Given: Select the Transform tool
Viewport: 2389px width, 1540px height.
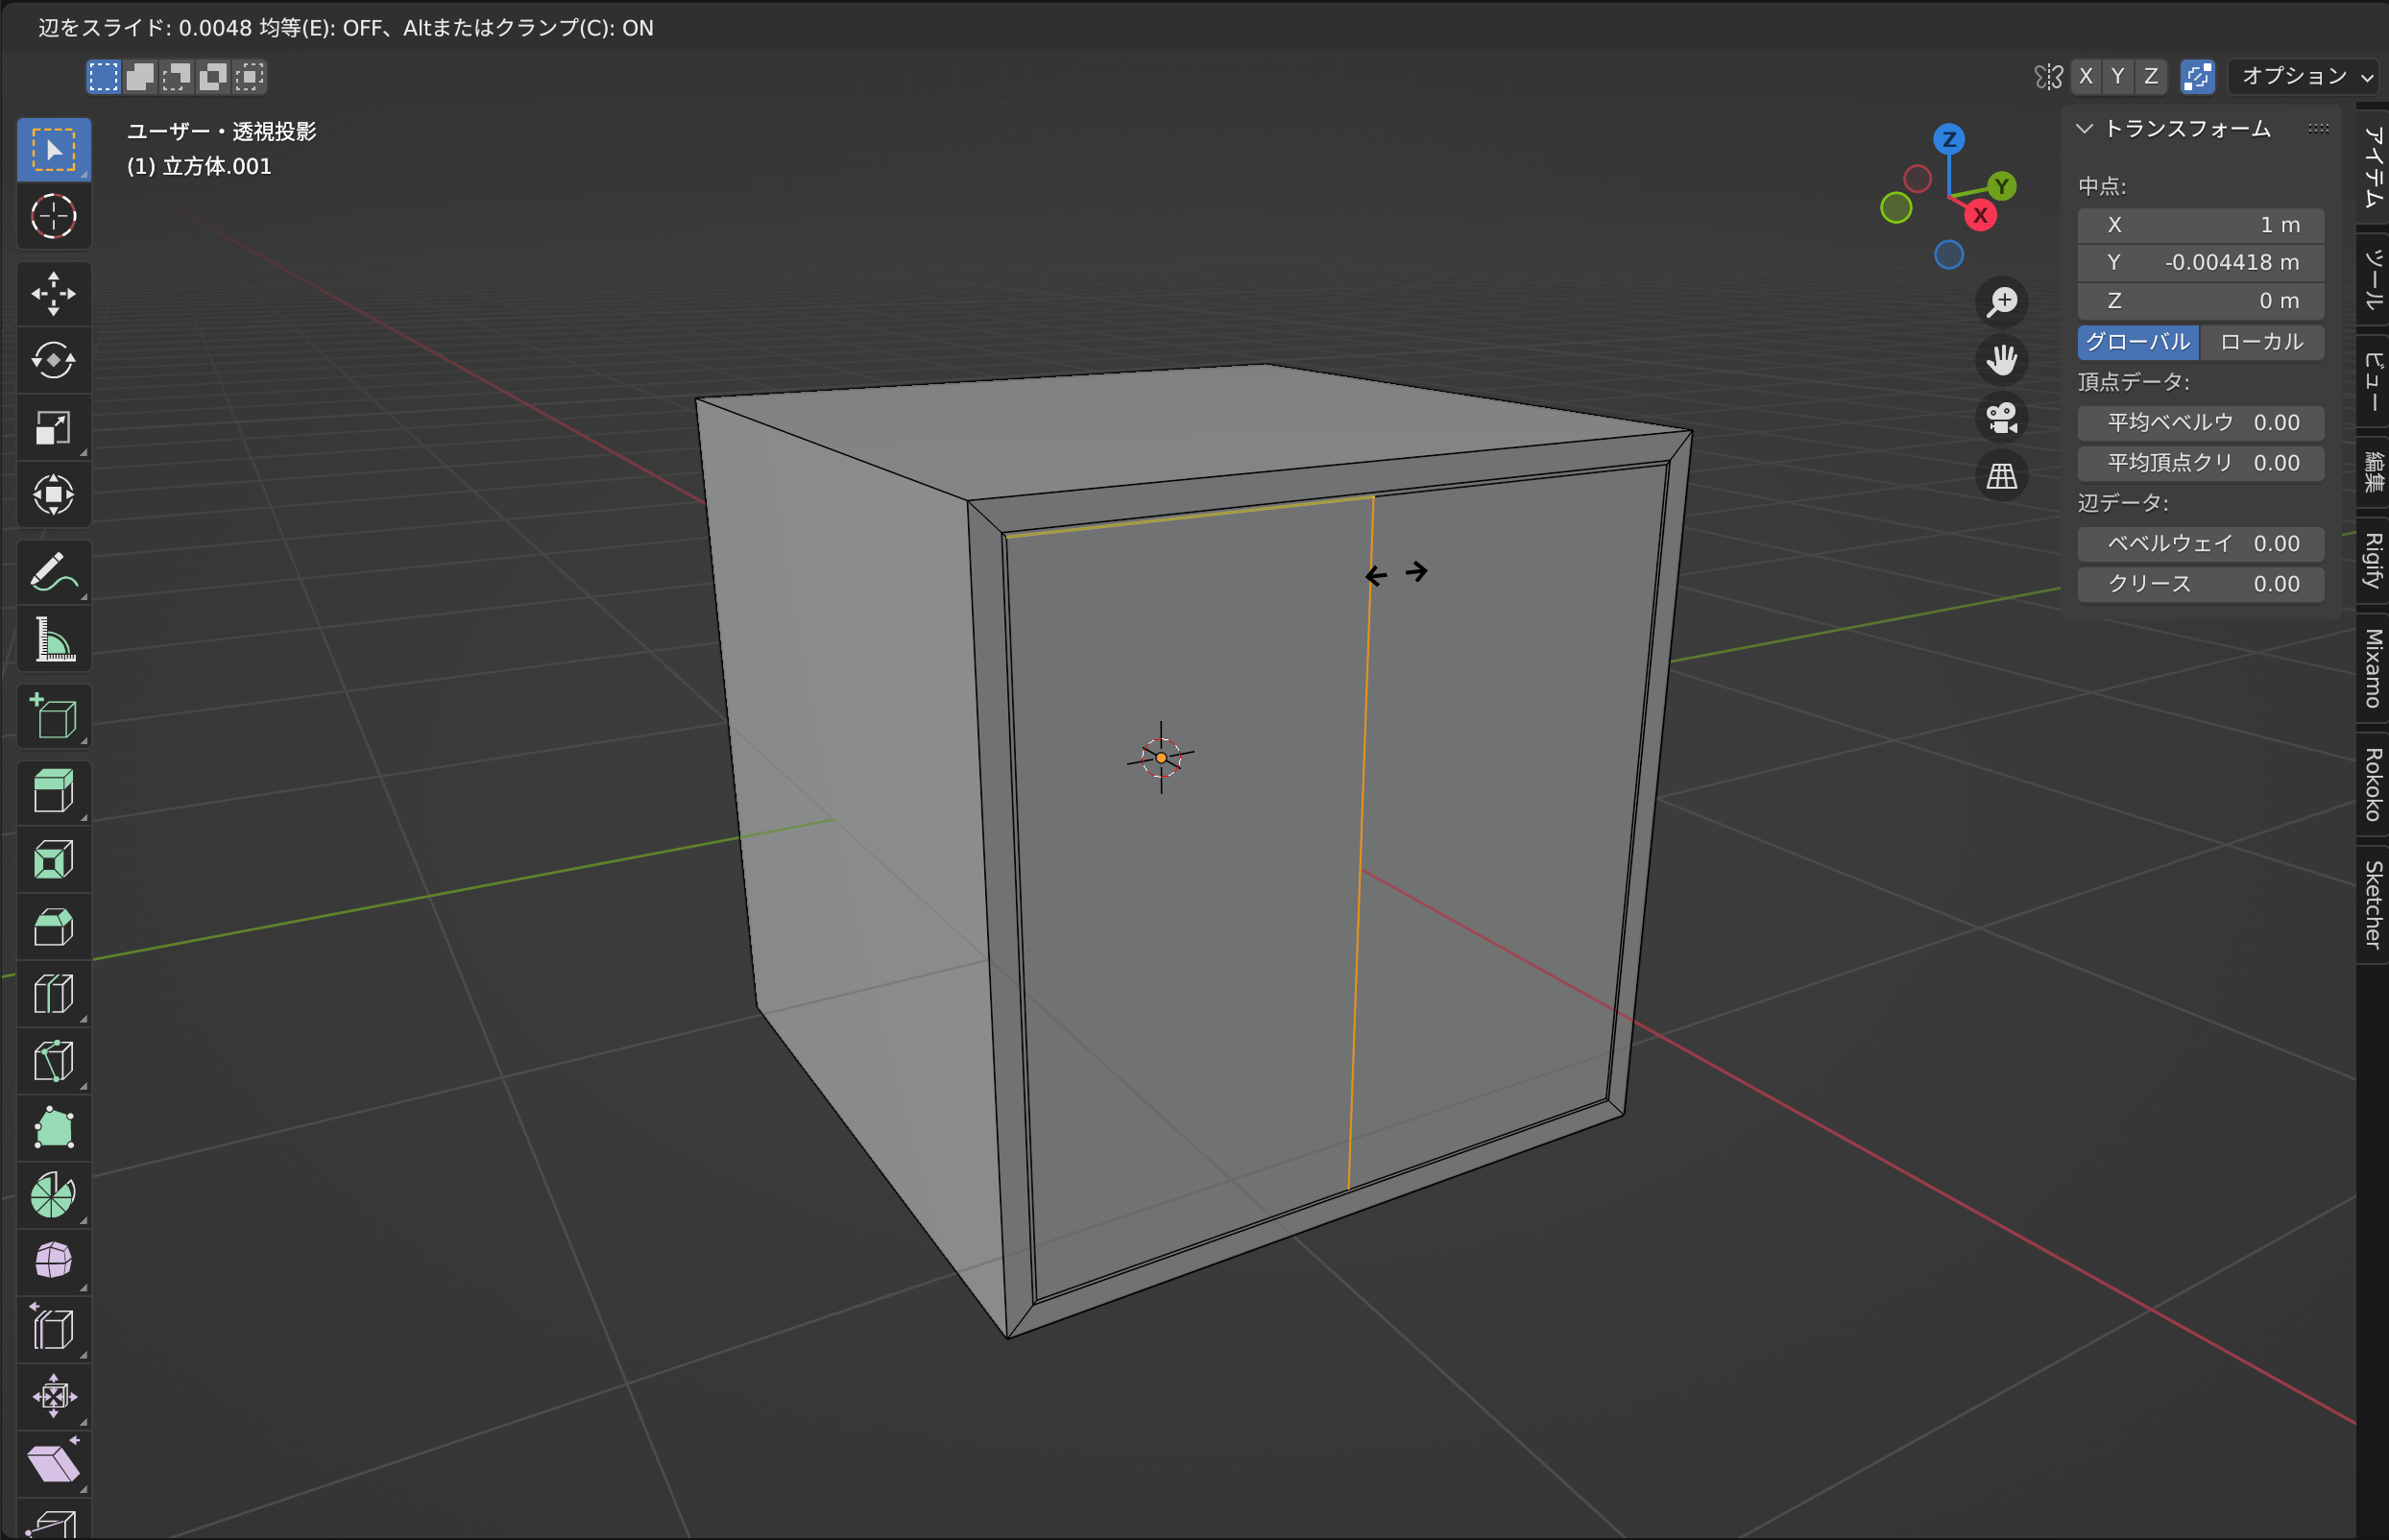Looking at the screenshot, I should tap(54, 494).
